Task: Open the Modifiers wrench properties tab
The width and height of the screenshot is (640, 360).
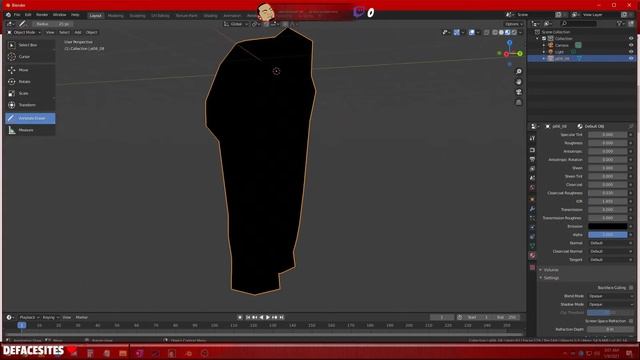Action: (532, 209)
